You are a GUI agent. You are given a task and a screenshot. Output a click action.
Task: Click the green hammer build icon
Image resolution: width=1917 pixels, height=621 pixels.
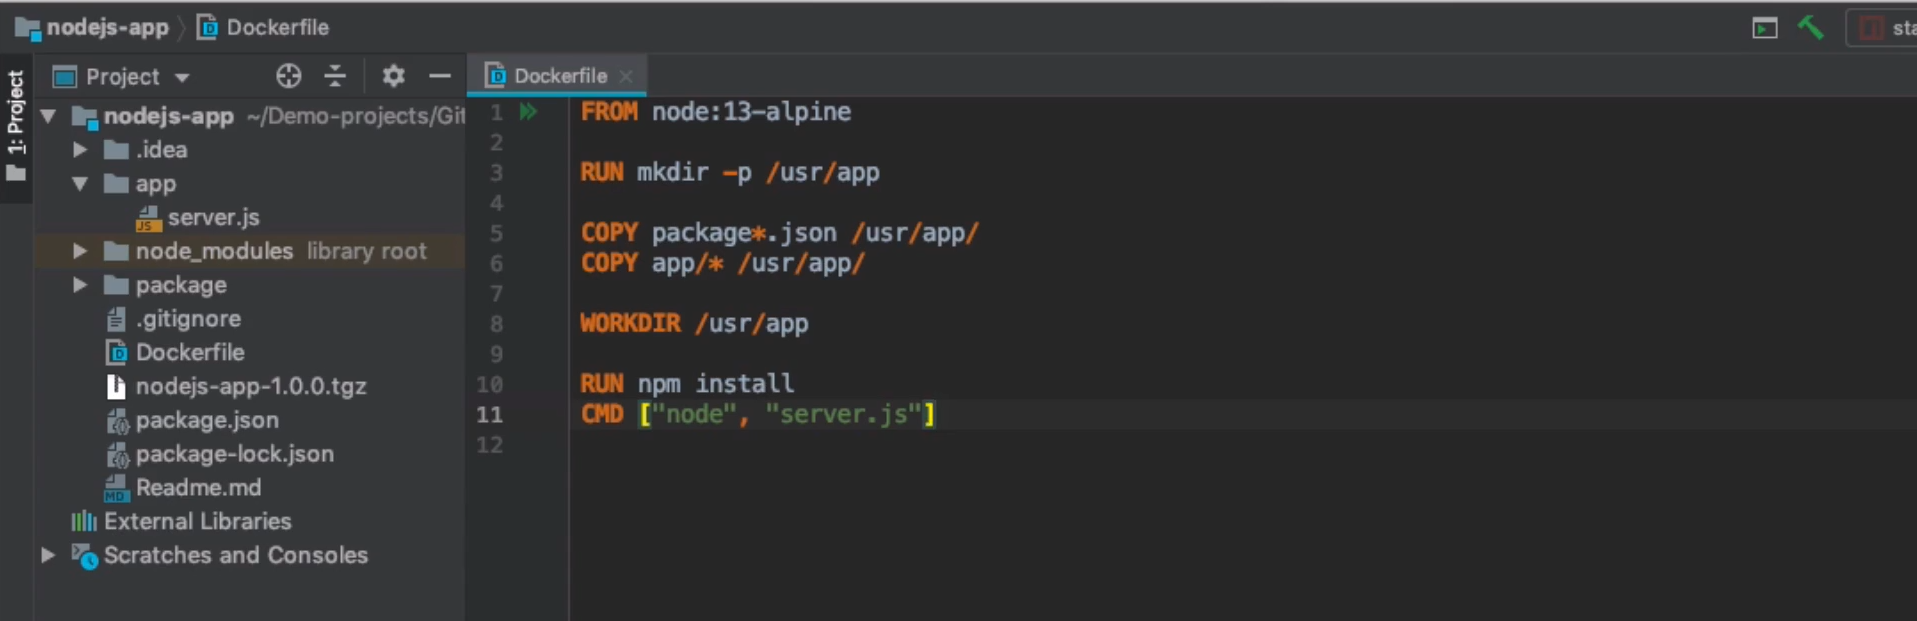tap(1811, 28)
